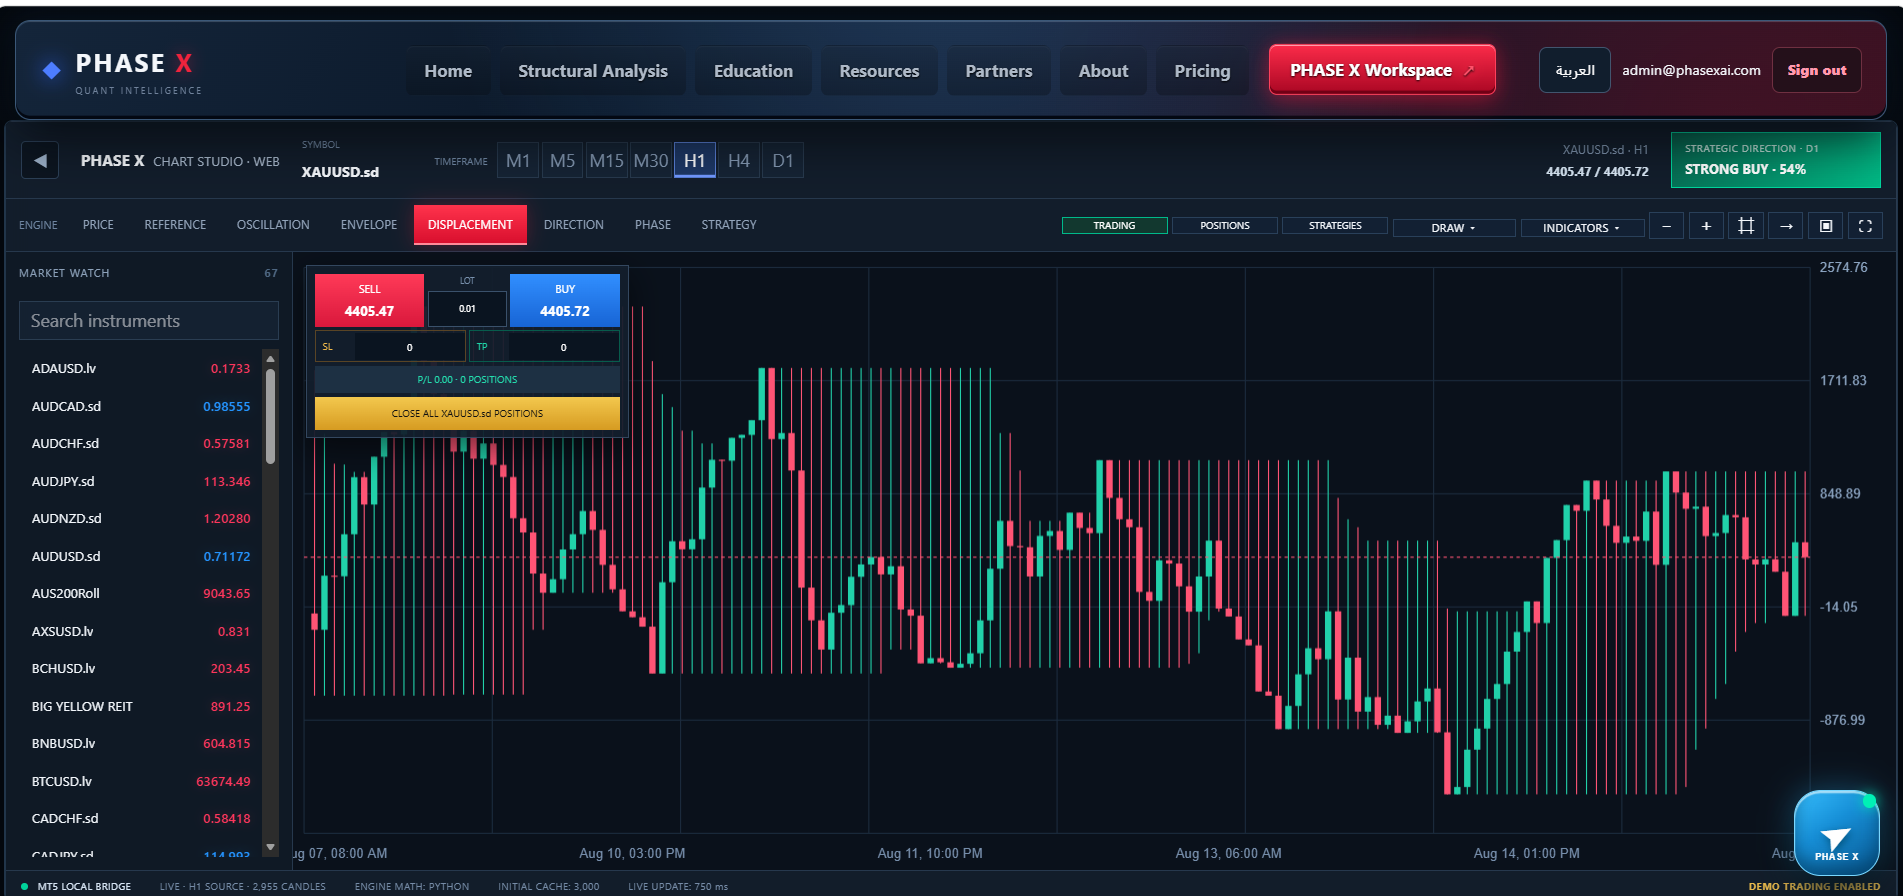Open the About nav item
This screenshot has width=1903, height=896.
[x=1103, y=71]
